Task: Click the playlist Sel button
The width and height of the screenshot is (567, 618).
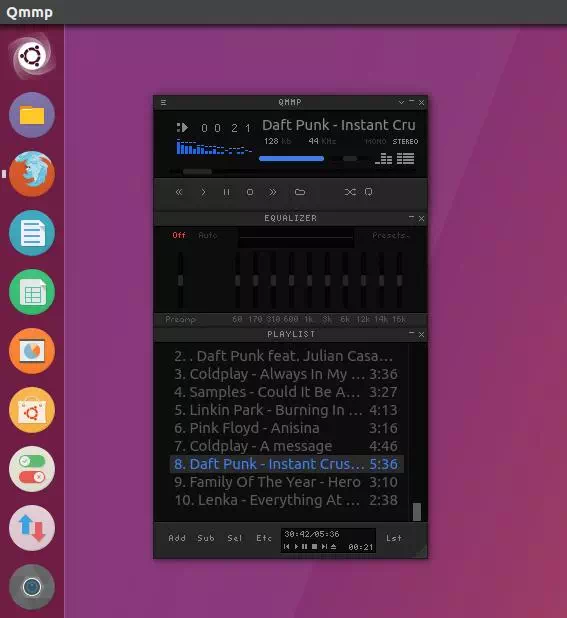Action: pos(234,538)
